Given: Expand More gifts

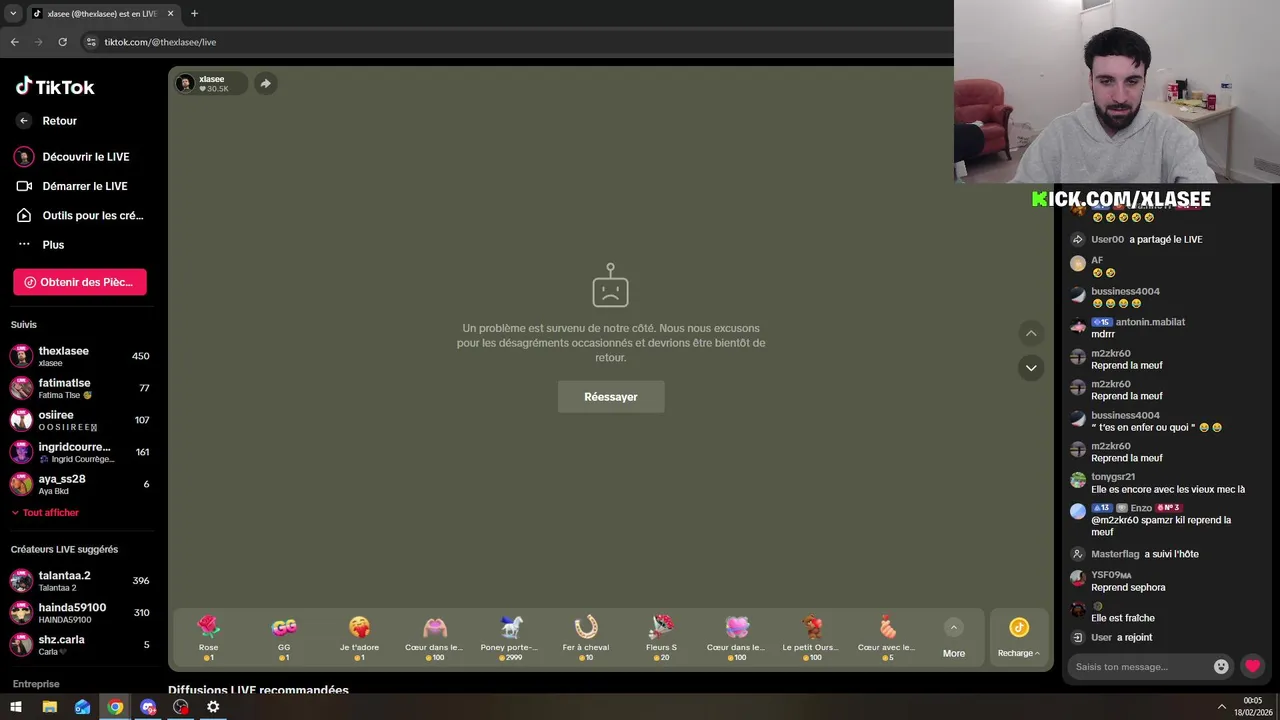Looking at the screenshot, I should tap(954, 638).
